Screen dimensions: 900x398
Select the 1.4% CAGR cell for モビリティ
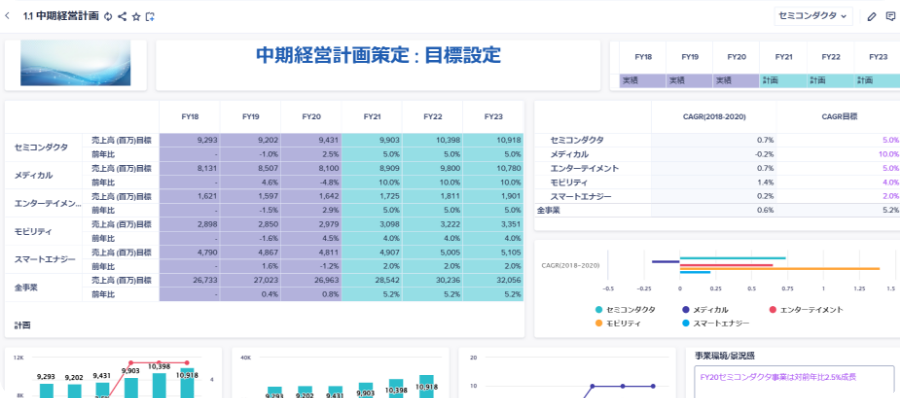[714, 183]
